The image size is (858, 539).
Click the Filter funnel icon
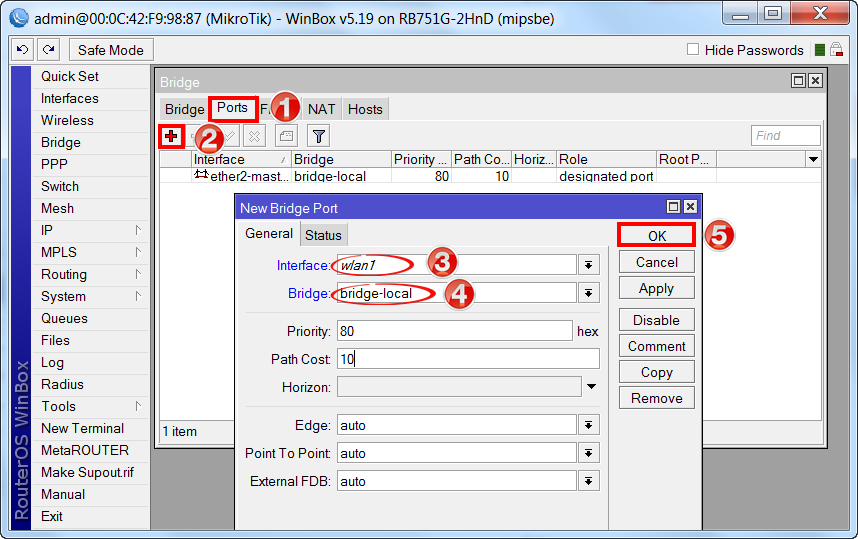coord(318,136)
